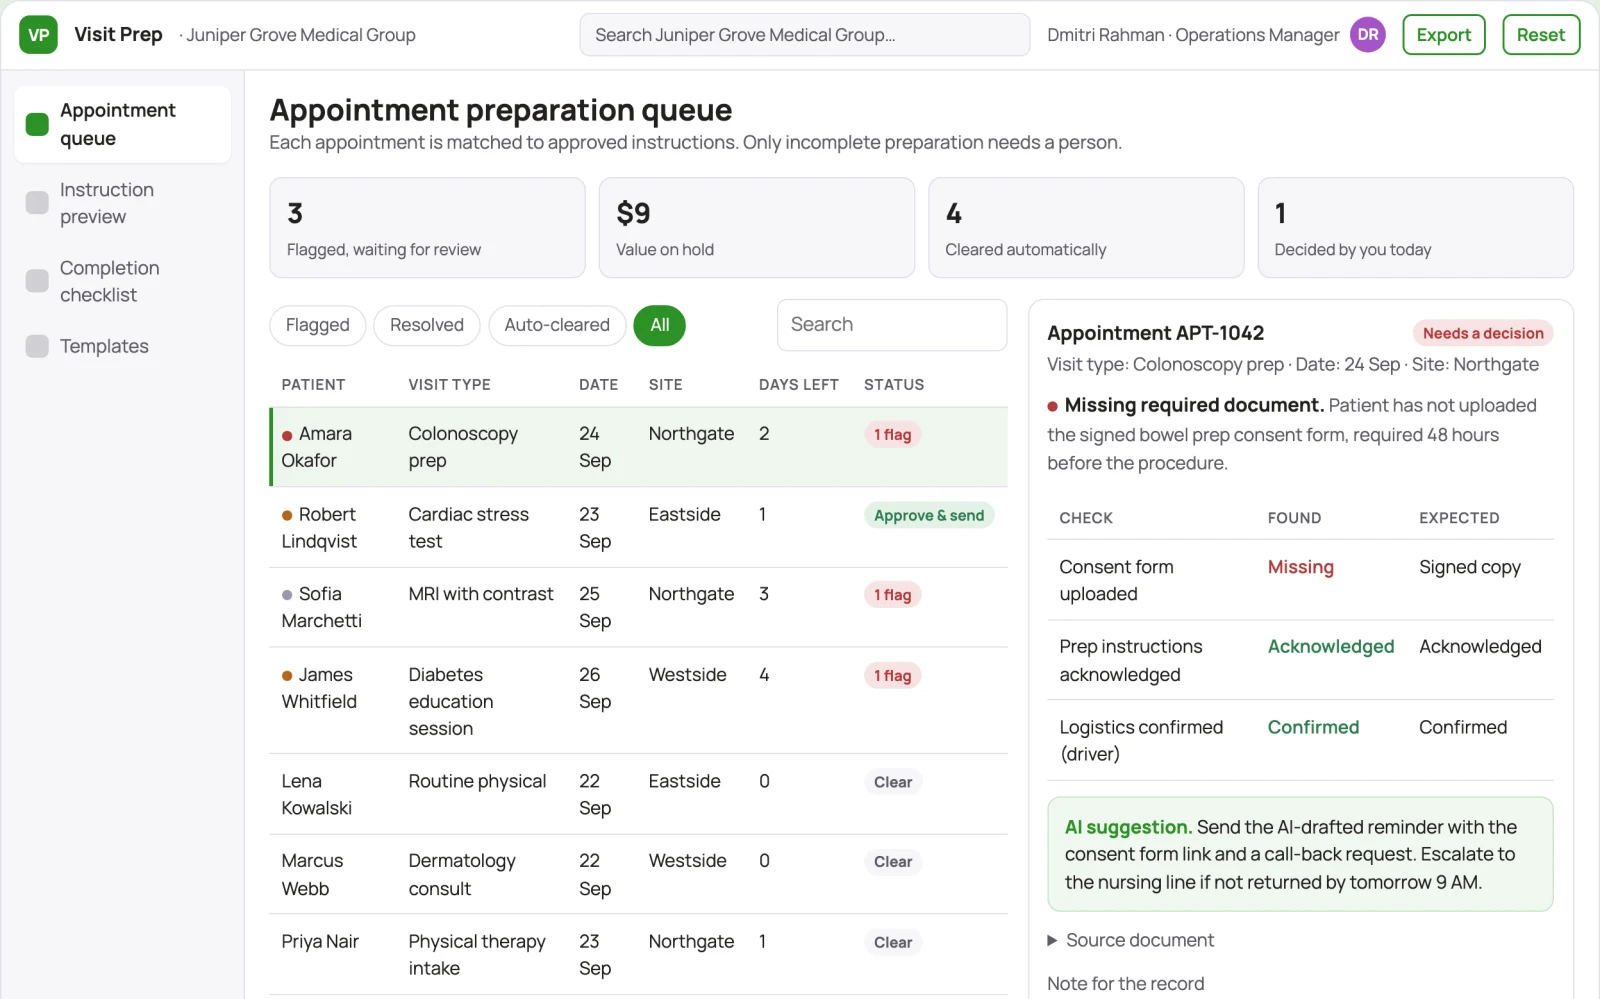Screen dimensions: 1600x999
Task: Select the All filter pill
Action: point(660,325)
